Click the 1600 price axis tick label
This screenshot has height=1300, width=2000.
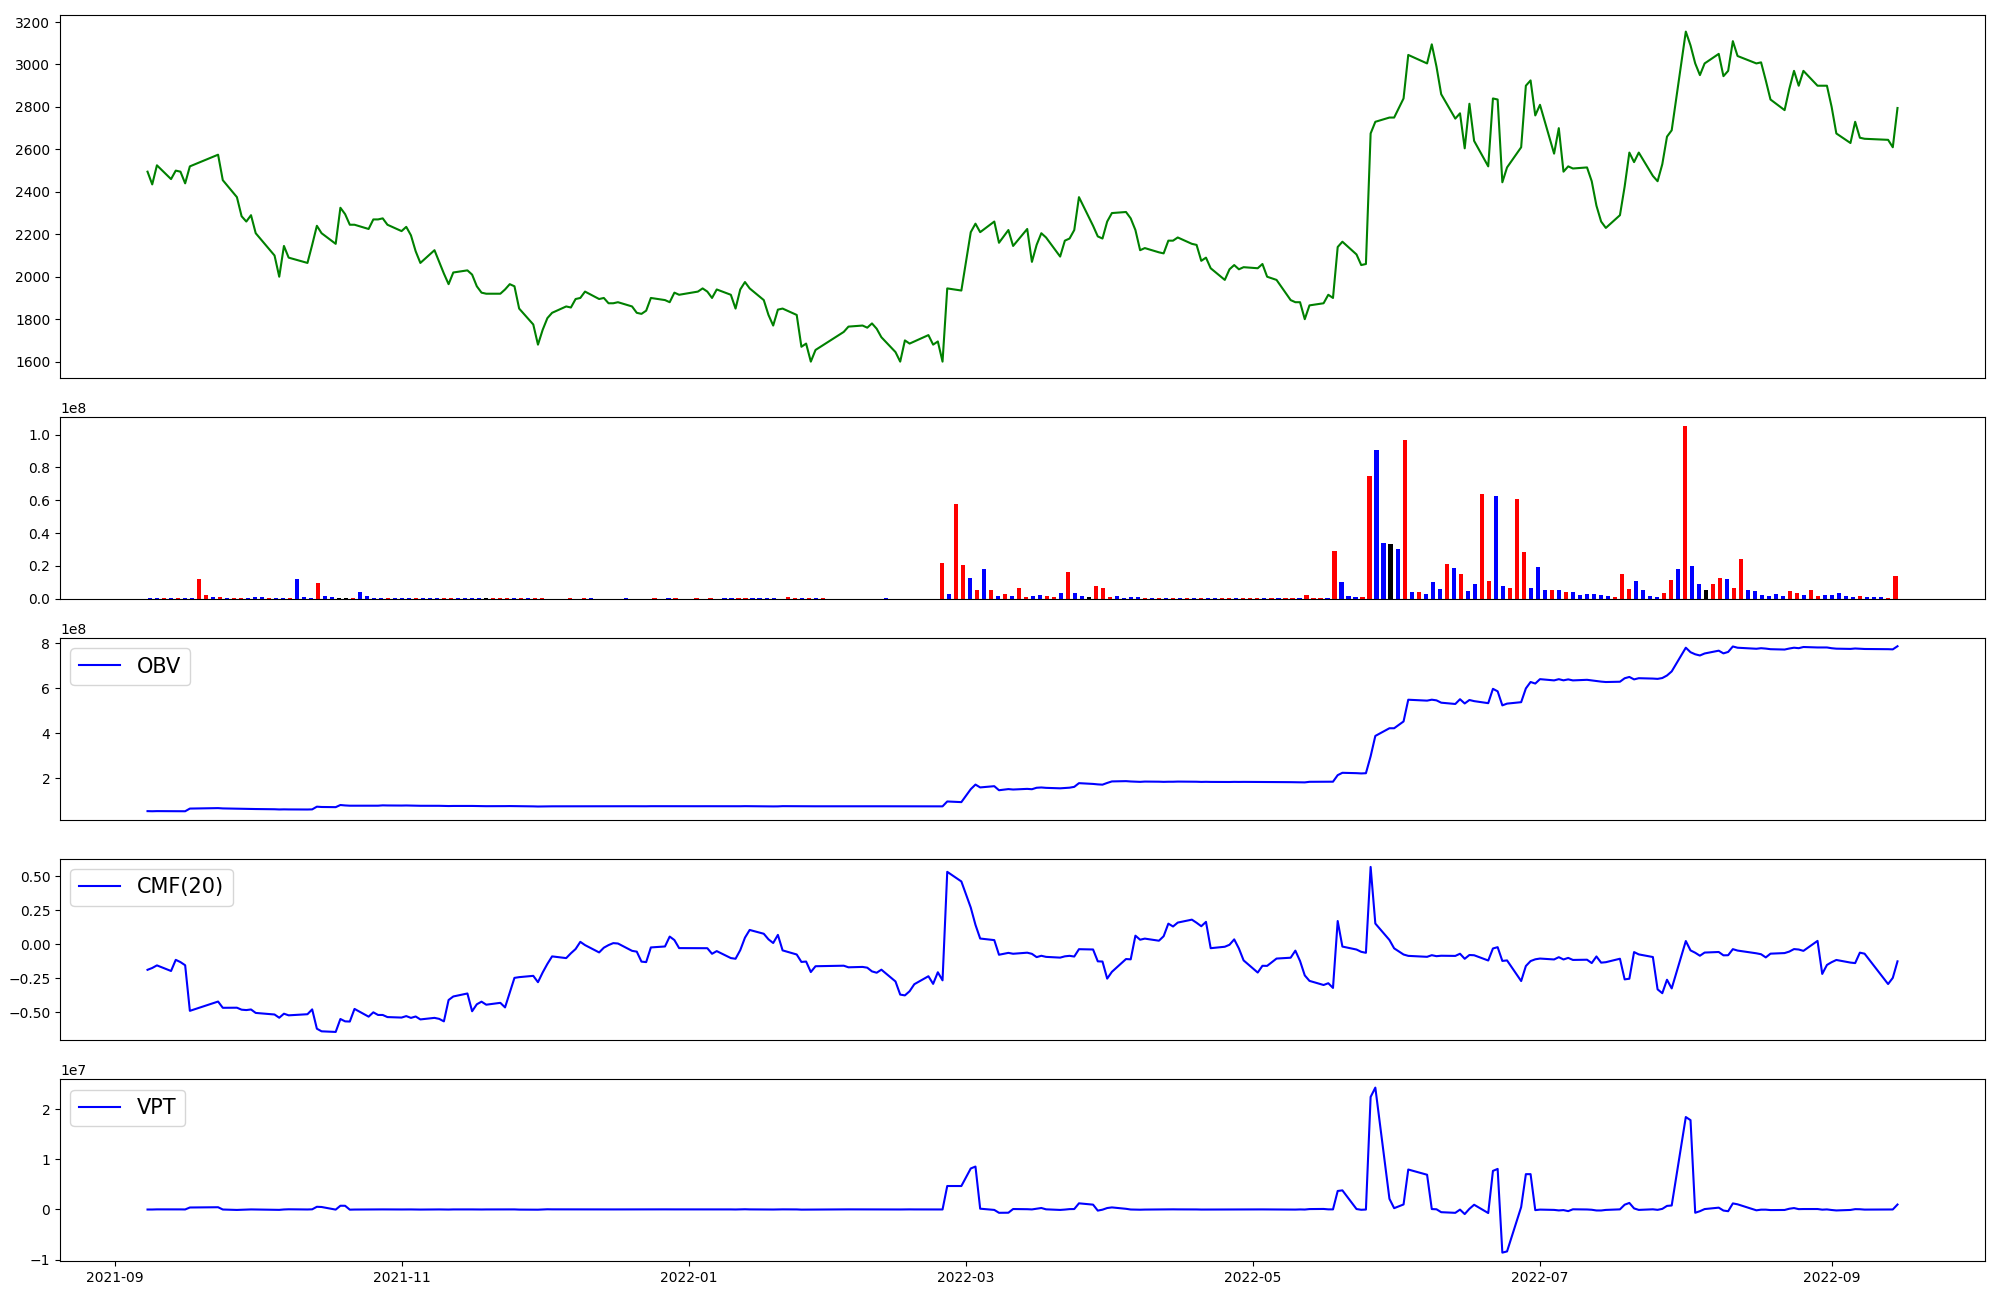(32, 362)
